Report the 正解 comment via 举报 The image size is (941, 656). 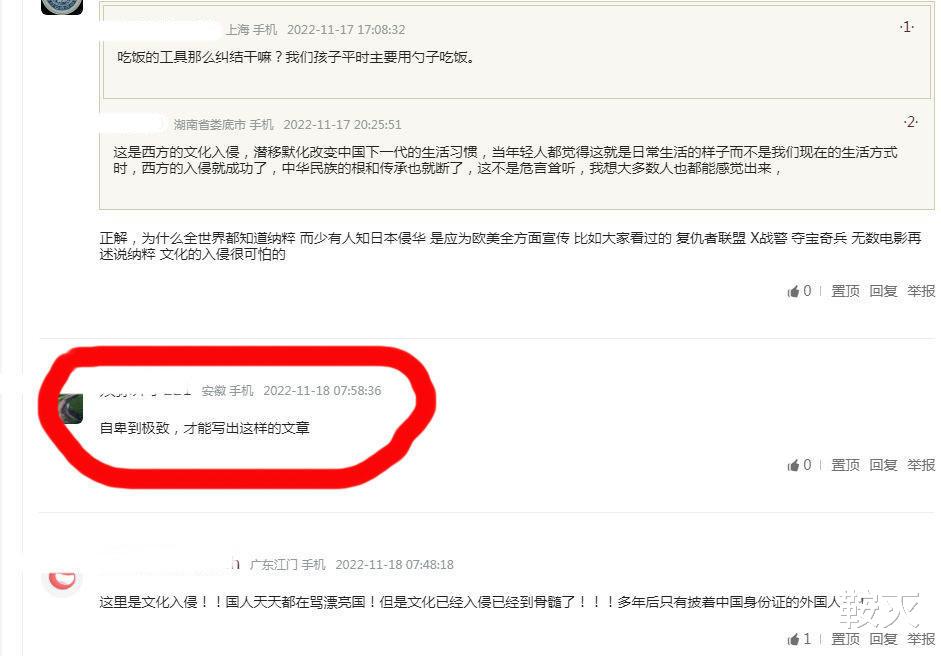921,291
